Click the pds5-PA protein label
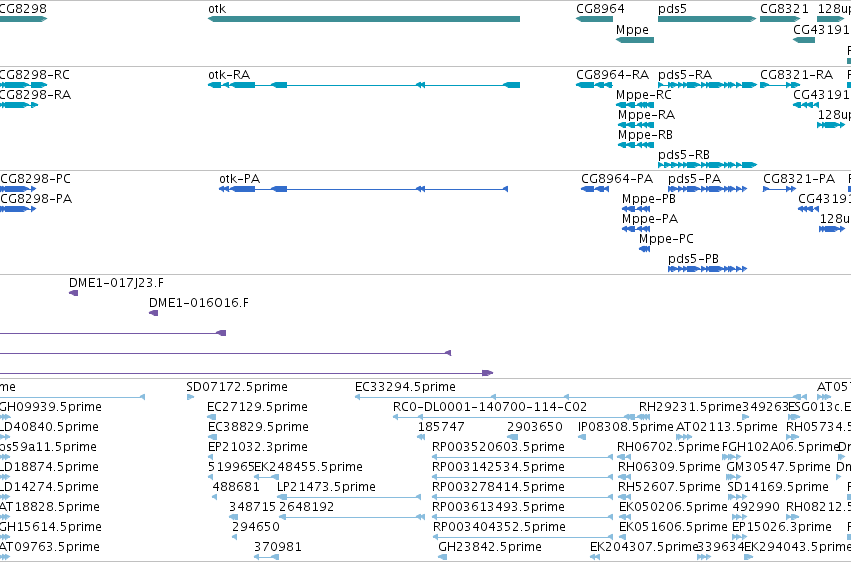The width and height of the screenshot is (851, 562). point(695,180)
